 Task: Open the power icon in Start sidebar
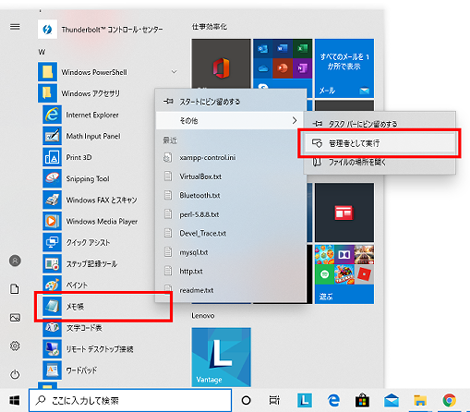pyautogui.click(x=15, y=374)
